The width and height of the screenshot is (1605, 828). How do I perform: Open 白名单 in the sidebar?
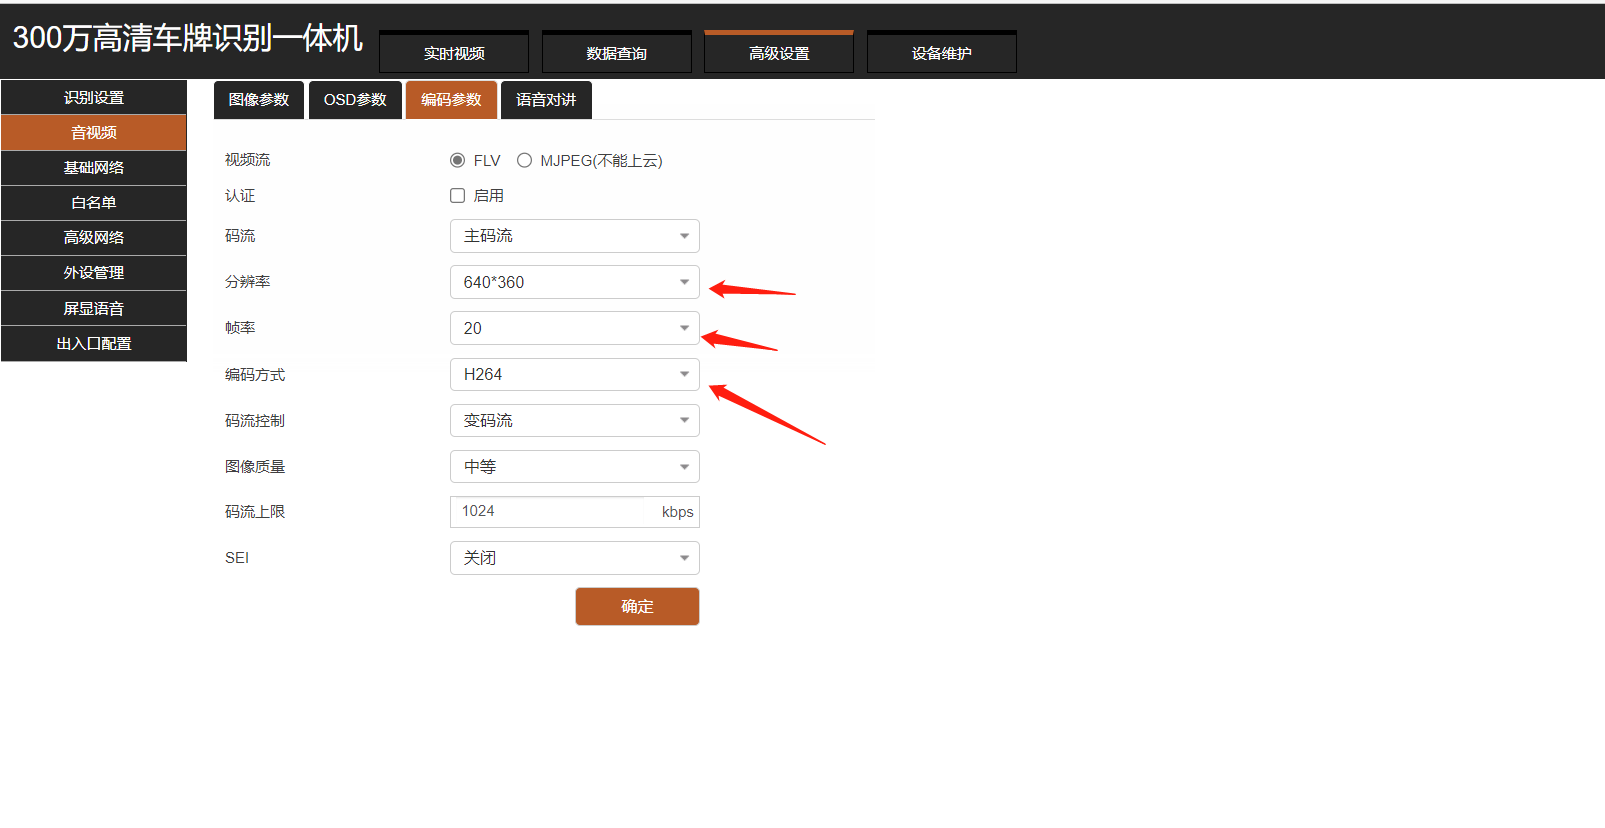94,202
